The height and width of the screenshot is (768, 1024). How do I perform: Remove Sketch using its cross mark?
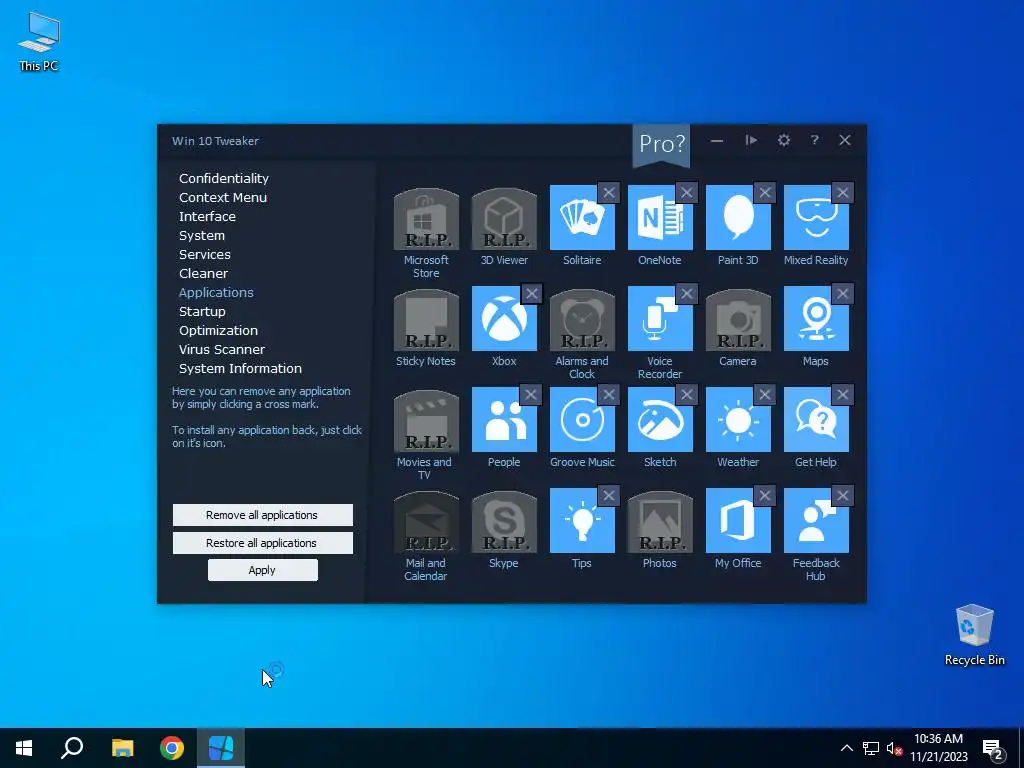[686, 394]
